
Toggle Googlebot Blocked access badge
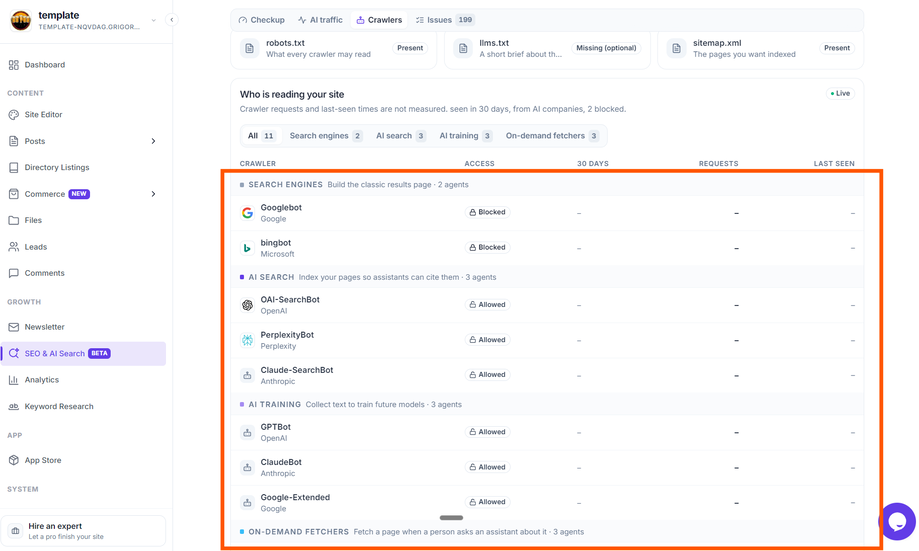[x=487, y=212]
